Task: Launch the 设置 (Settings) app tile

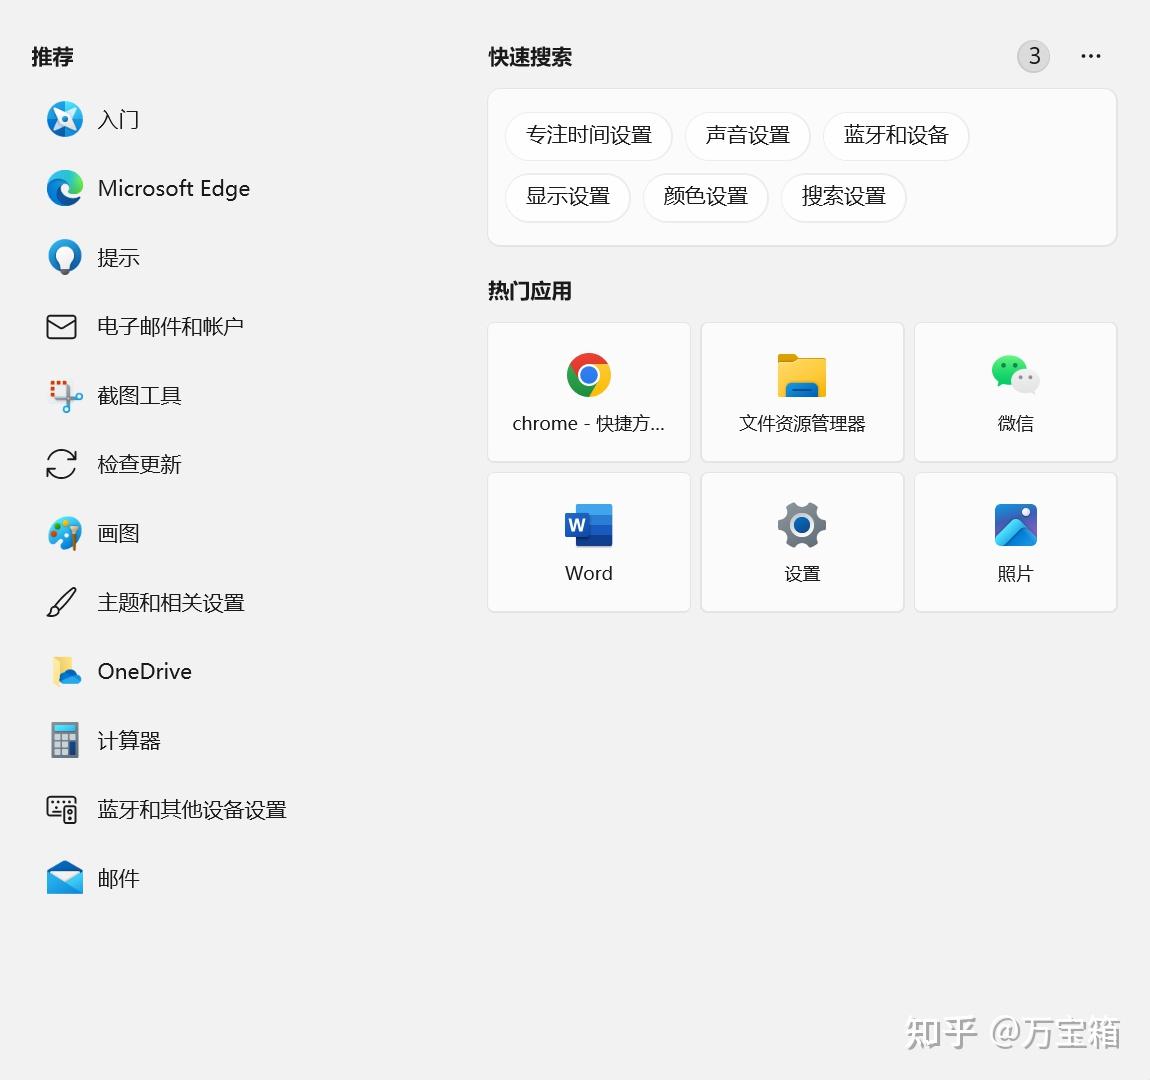Action: 802,542
